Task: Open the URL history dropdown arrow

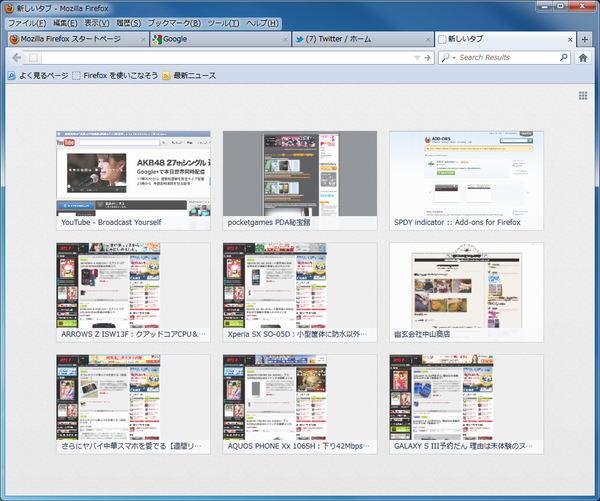Action: [417, 58]
